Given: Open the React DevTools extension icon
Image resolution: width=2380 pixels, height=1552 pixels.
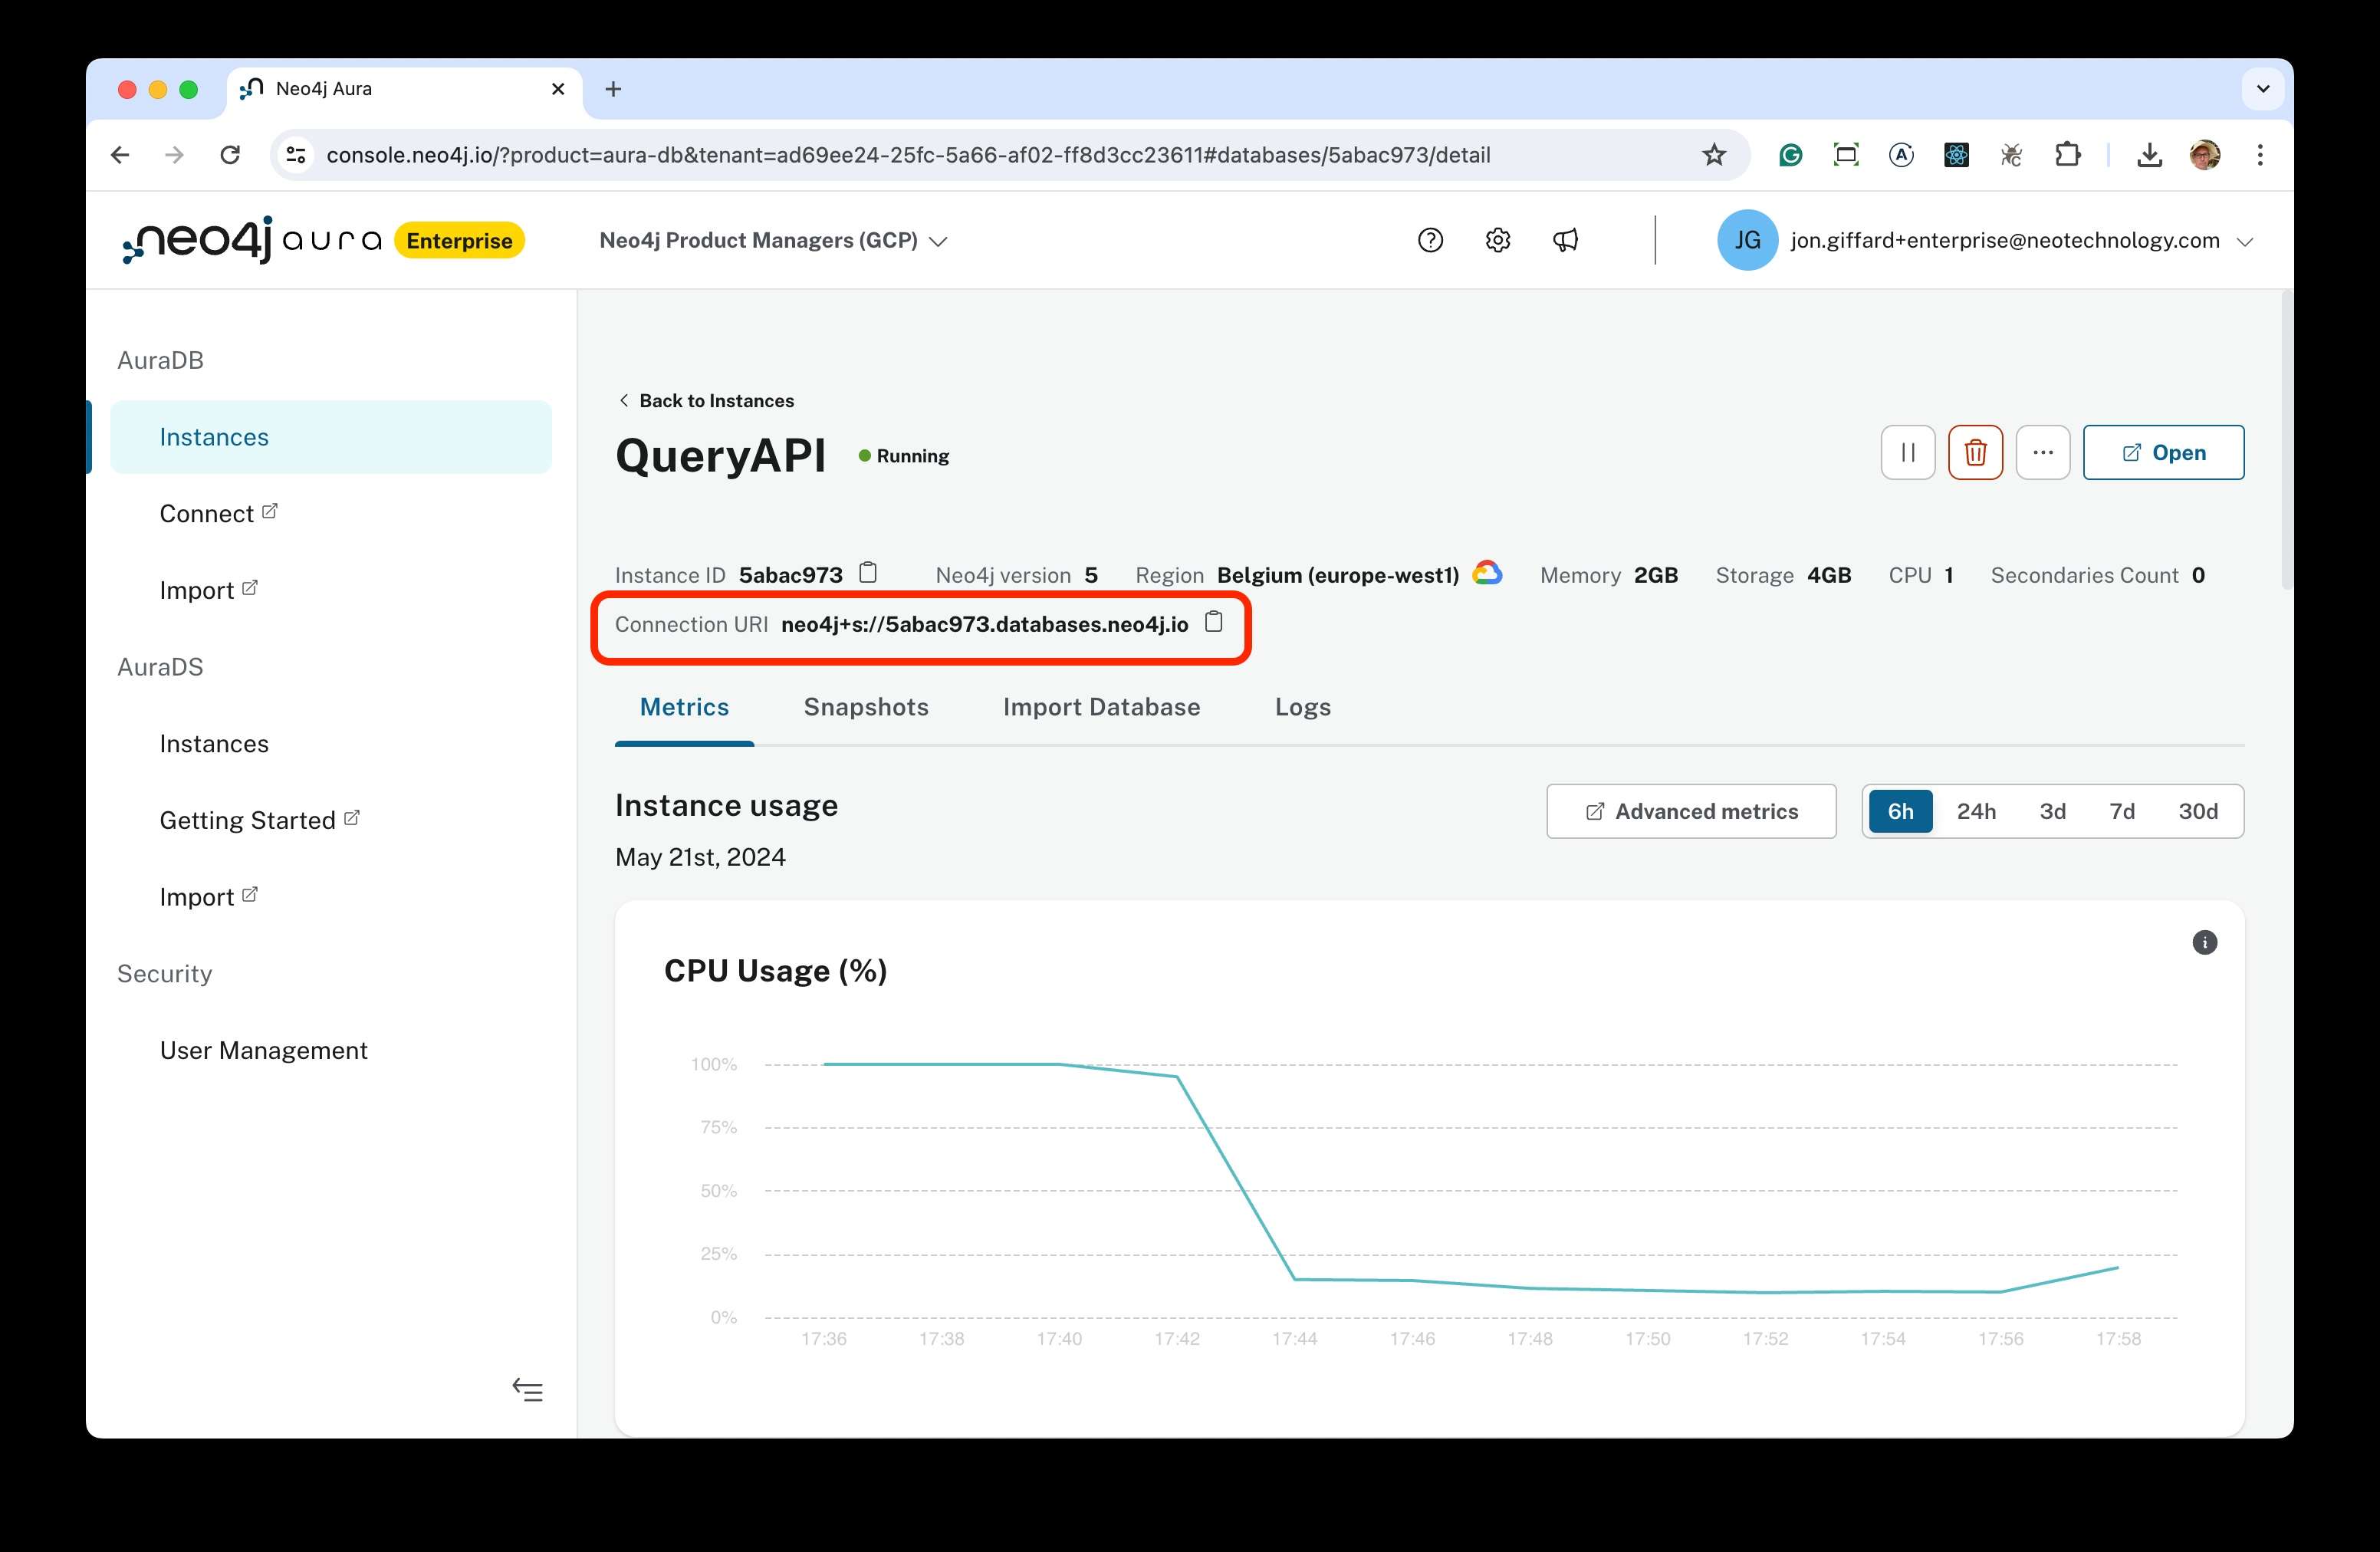Looking at the screenshot, I should [1956, 155].
